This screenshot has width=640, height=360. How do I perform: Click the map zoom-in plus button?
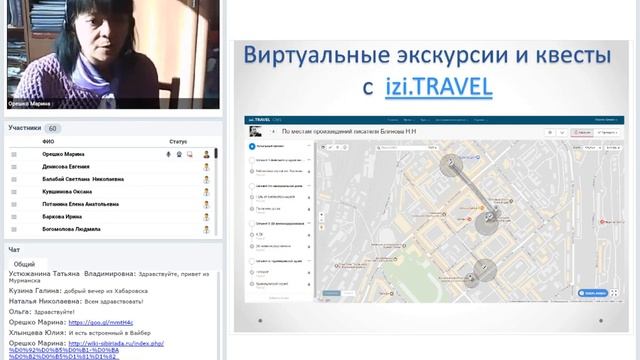(x=322, y=214)
